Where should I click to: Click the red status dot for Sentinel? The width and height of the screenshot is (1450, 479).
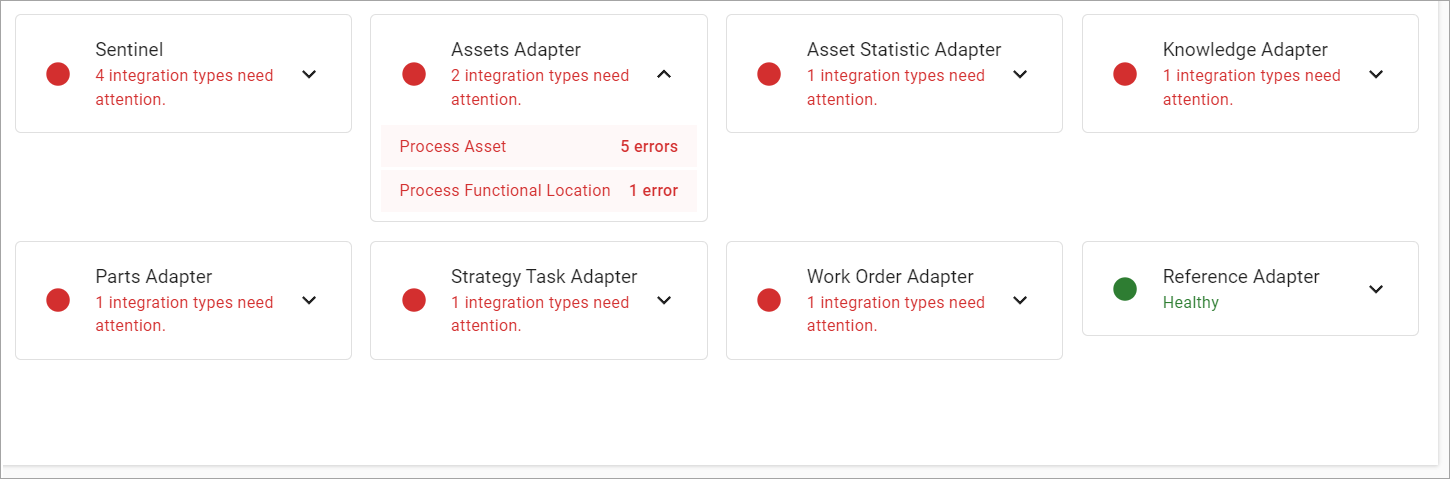[58, 74]
